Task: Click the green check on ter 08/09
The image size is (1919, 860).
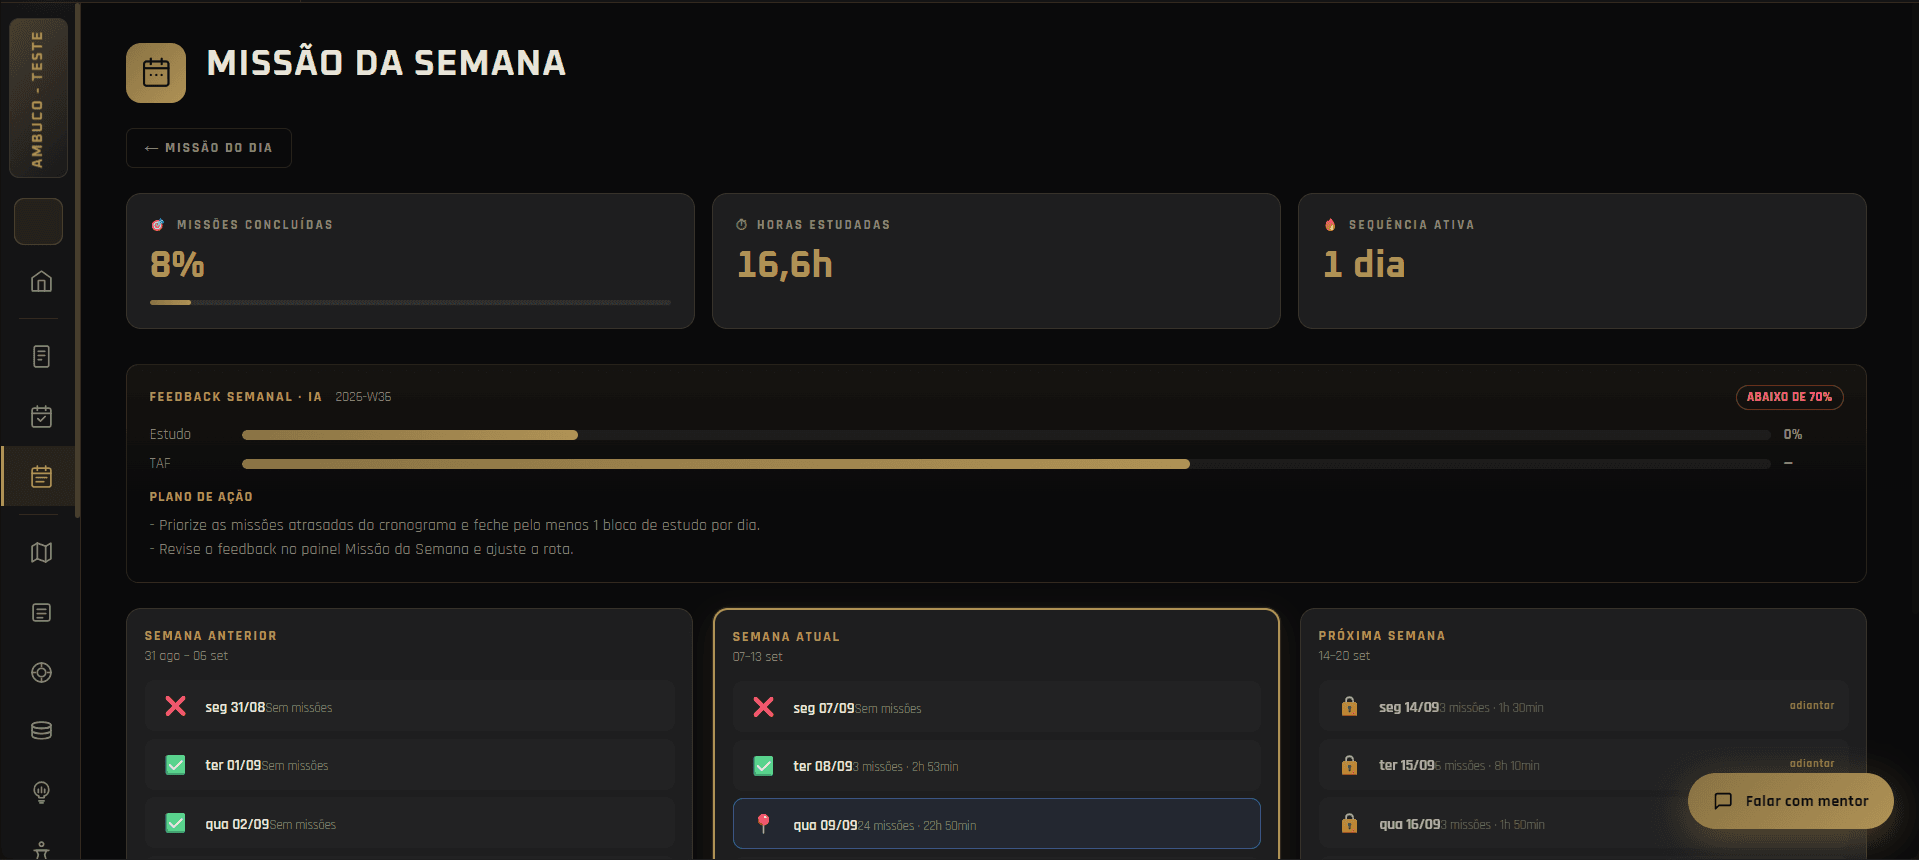Action: click(x=763, y=766)
